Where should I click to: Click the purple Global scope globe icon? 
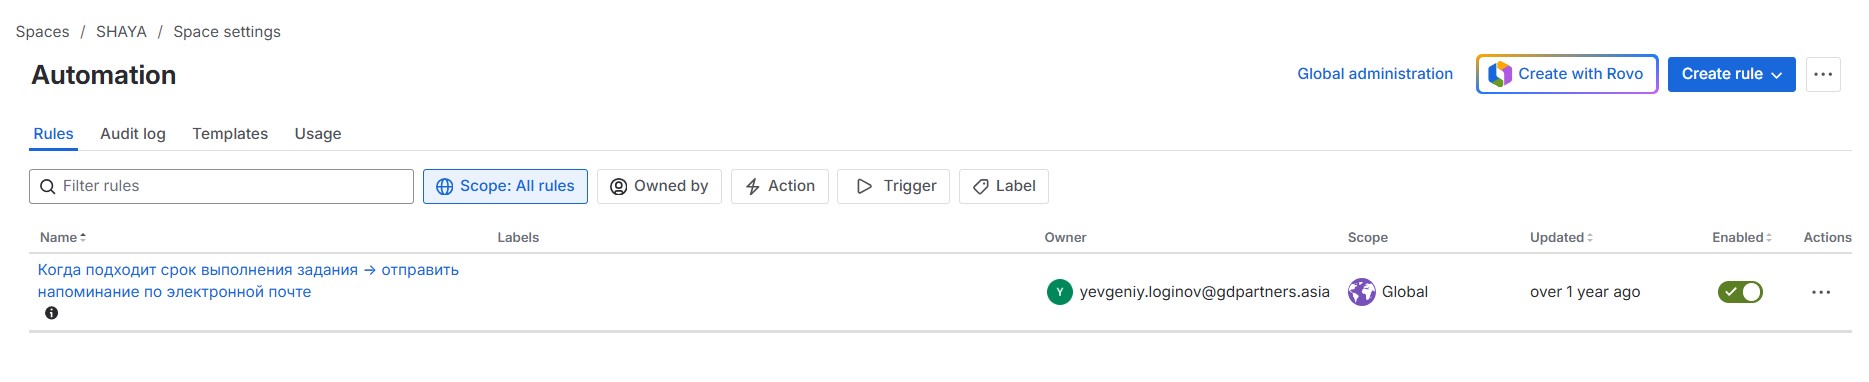(1362, 292)
